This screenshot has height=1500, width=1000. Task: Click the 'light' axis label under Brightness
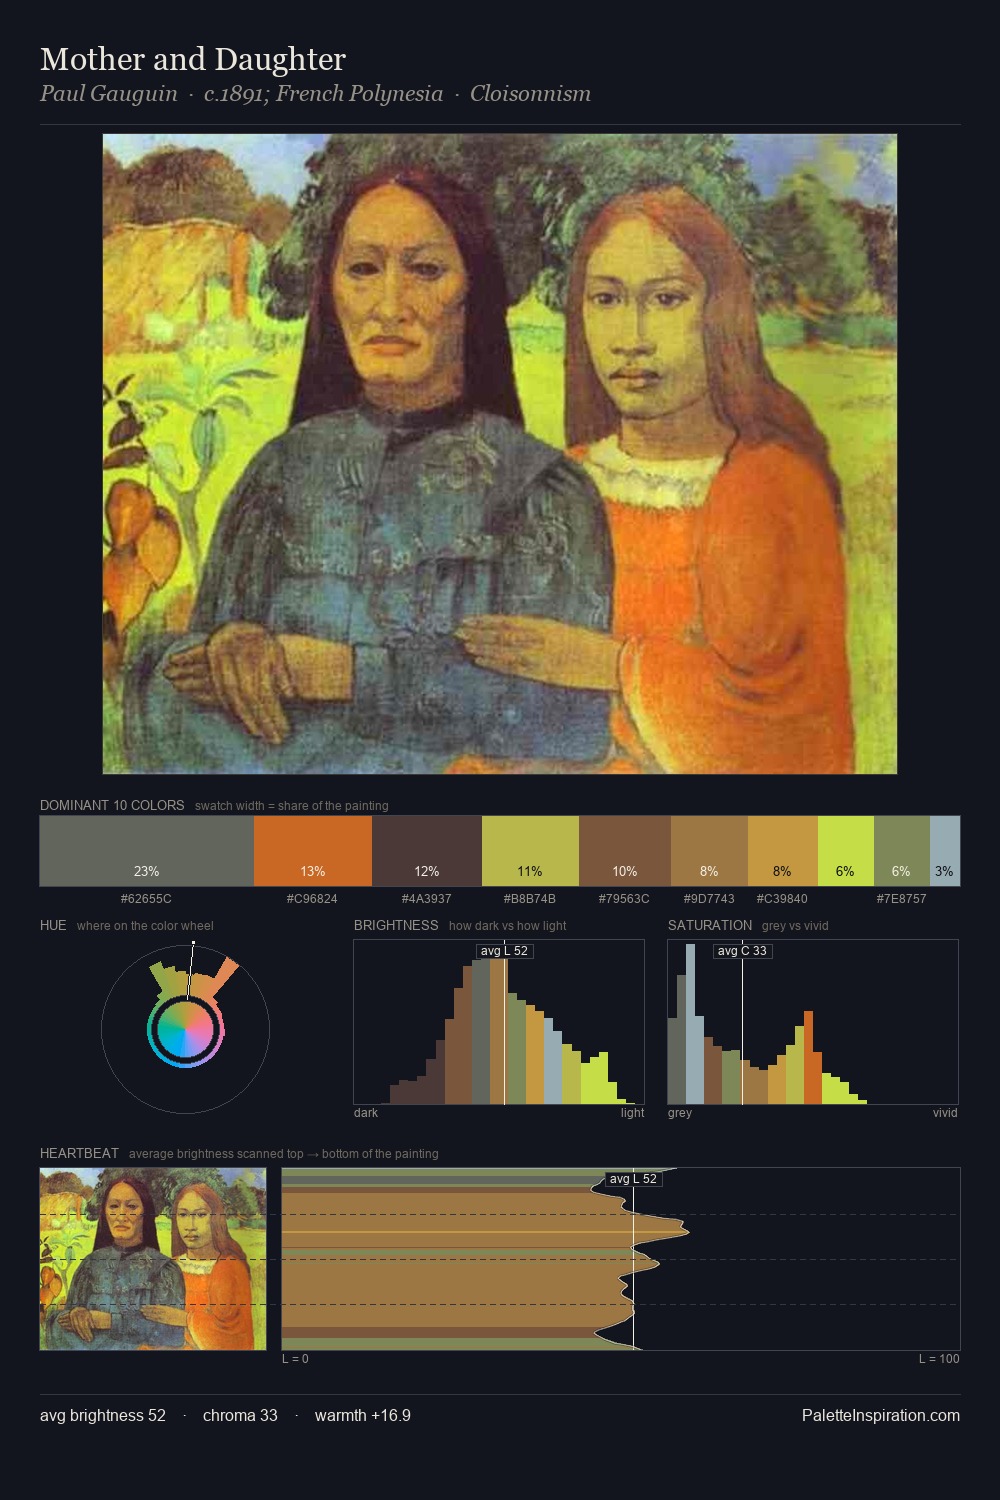pos(633,1113)
